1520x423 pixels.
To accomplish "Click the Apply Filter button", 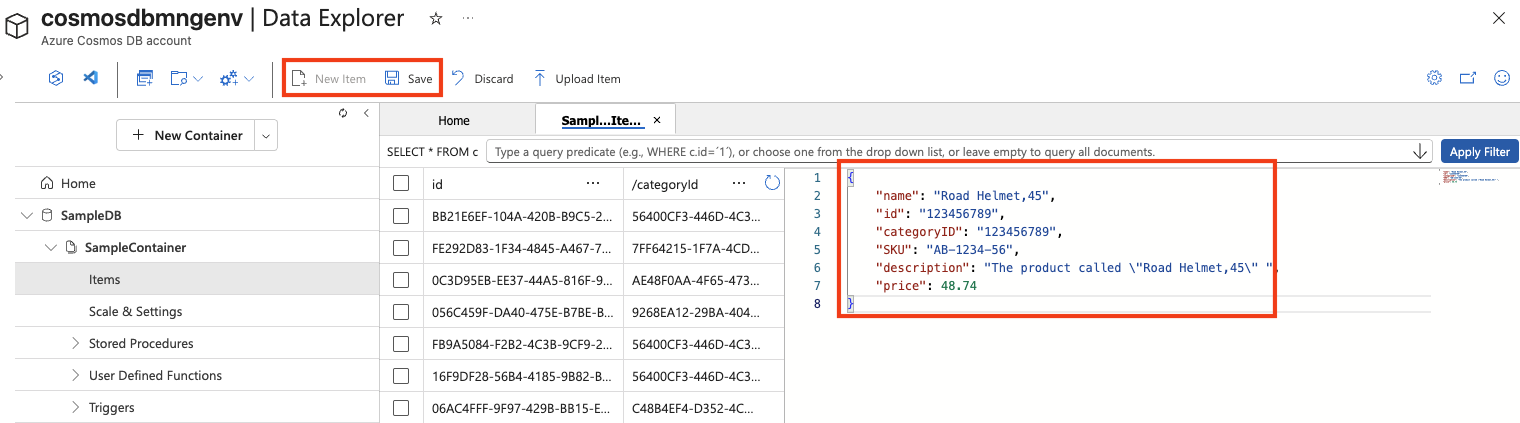I will point(1479,152).
